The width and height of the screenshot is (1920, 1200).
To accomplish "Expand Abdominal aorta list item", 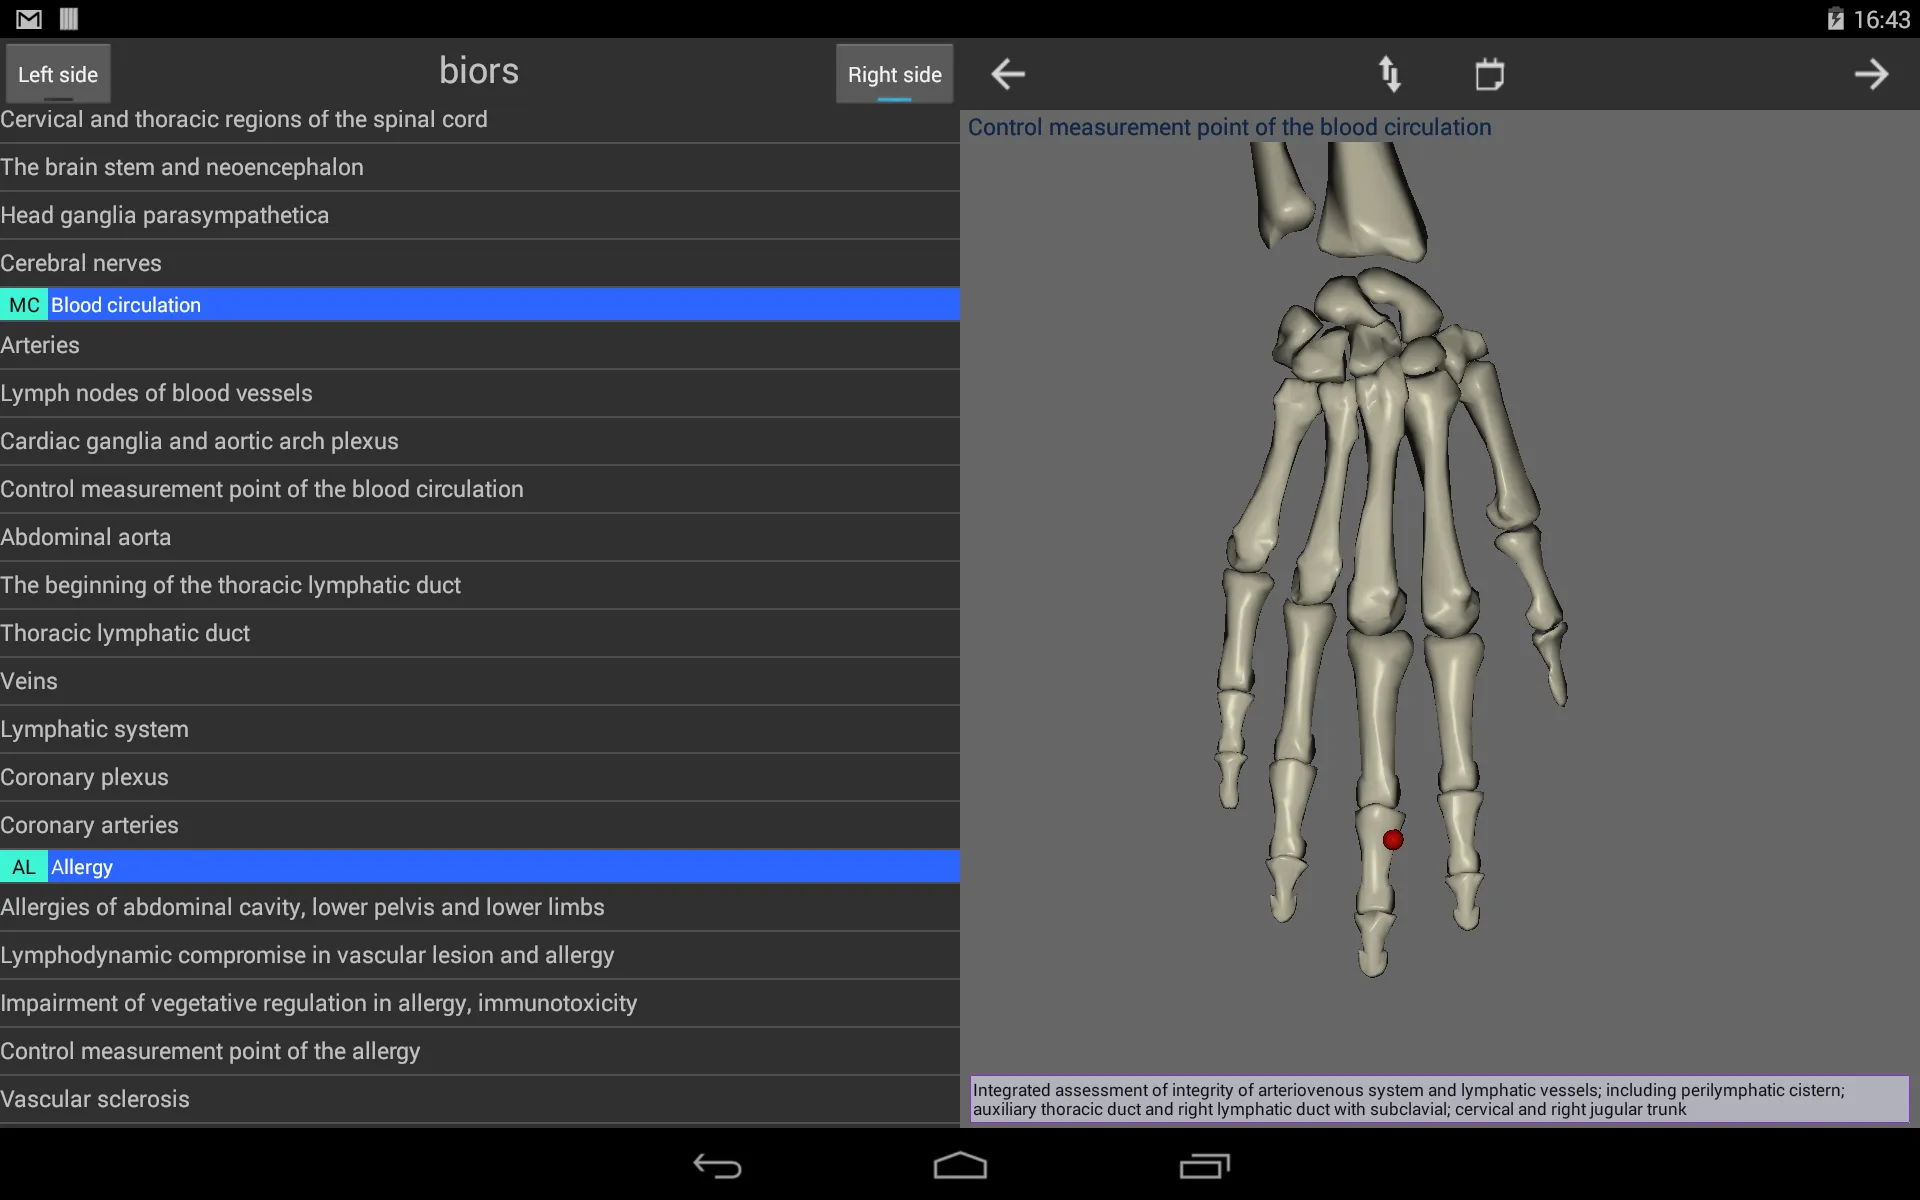I will (480, 536).
